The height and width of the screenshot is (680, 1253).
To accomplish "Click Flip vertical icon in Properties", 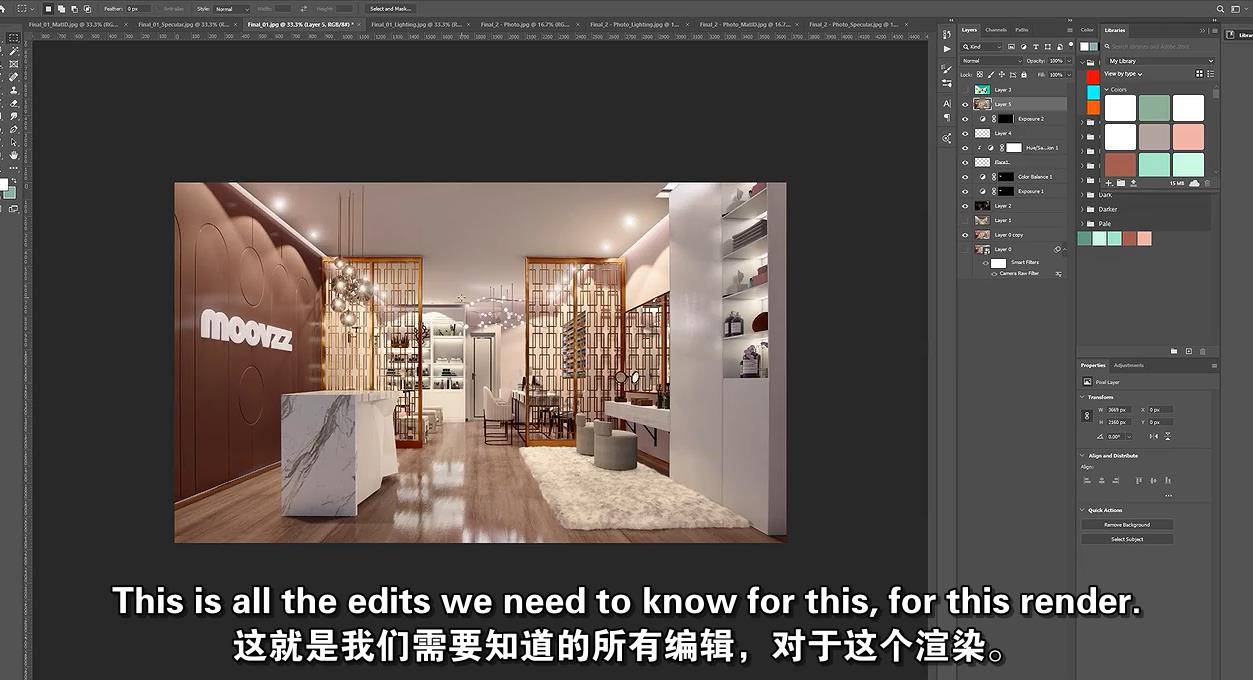I will click(x=1167, y=436).
